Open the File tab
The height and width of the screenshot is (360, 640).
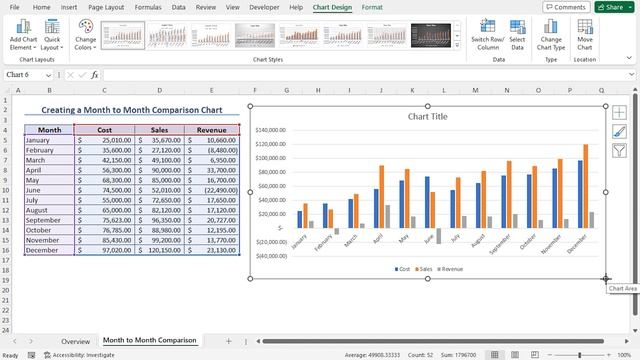[14, 7]
